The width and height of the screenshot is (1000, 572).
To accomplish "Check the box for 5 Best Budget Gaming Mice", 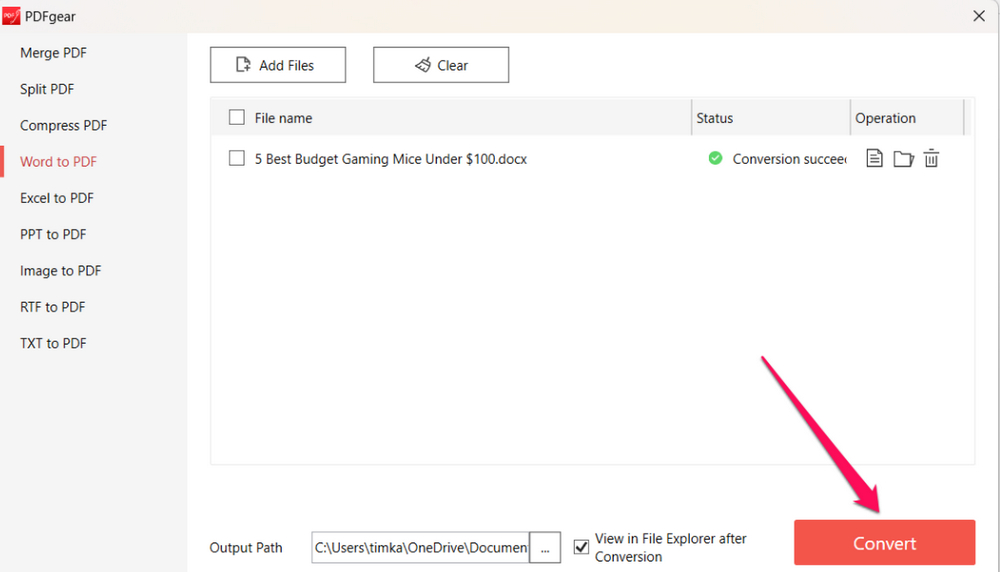I will click(237, 158).
